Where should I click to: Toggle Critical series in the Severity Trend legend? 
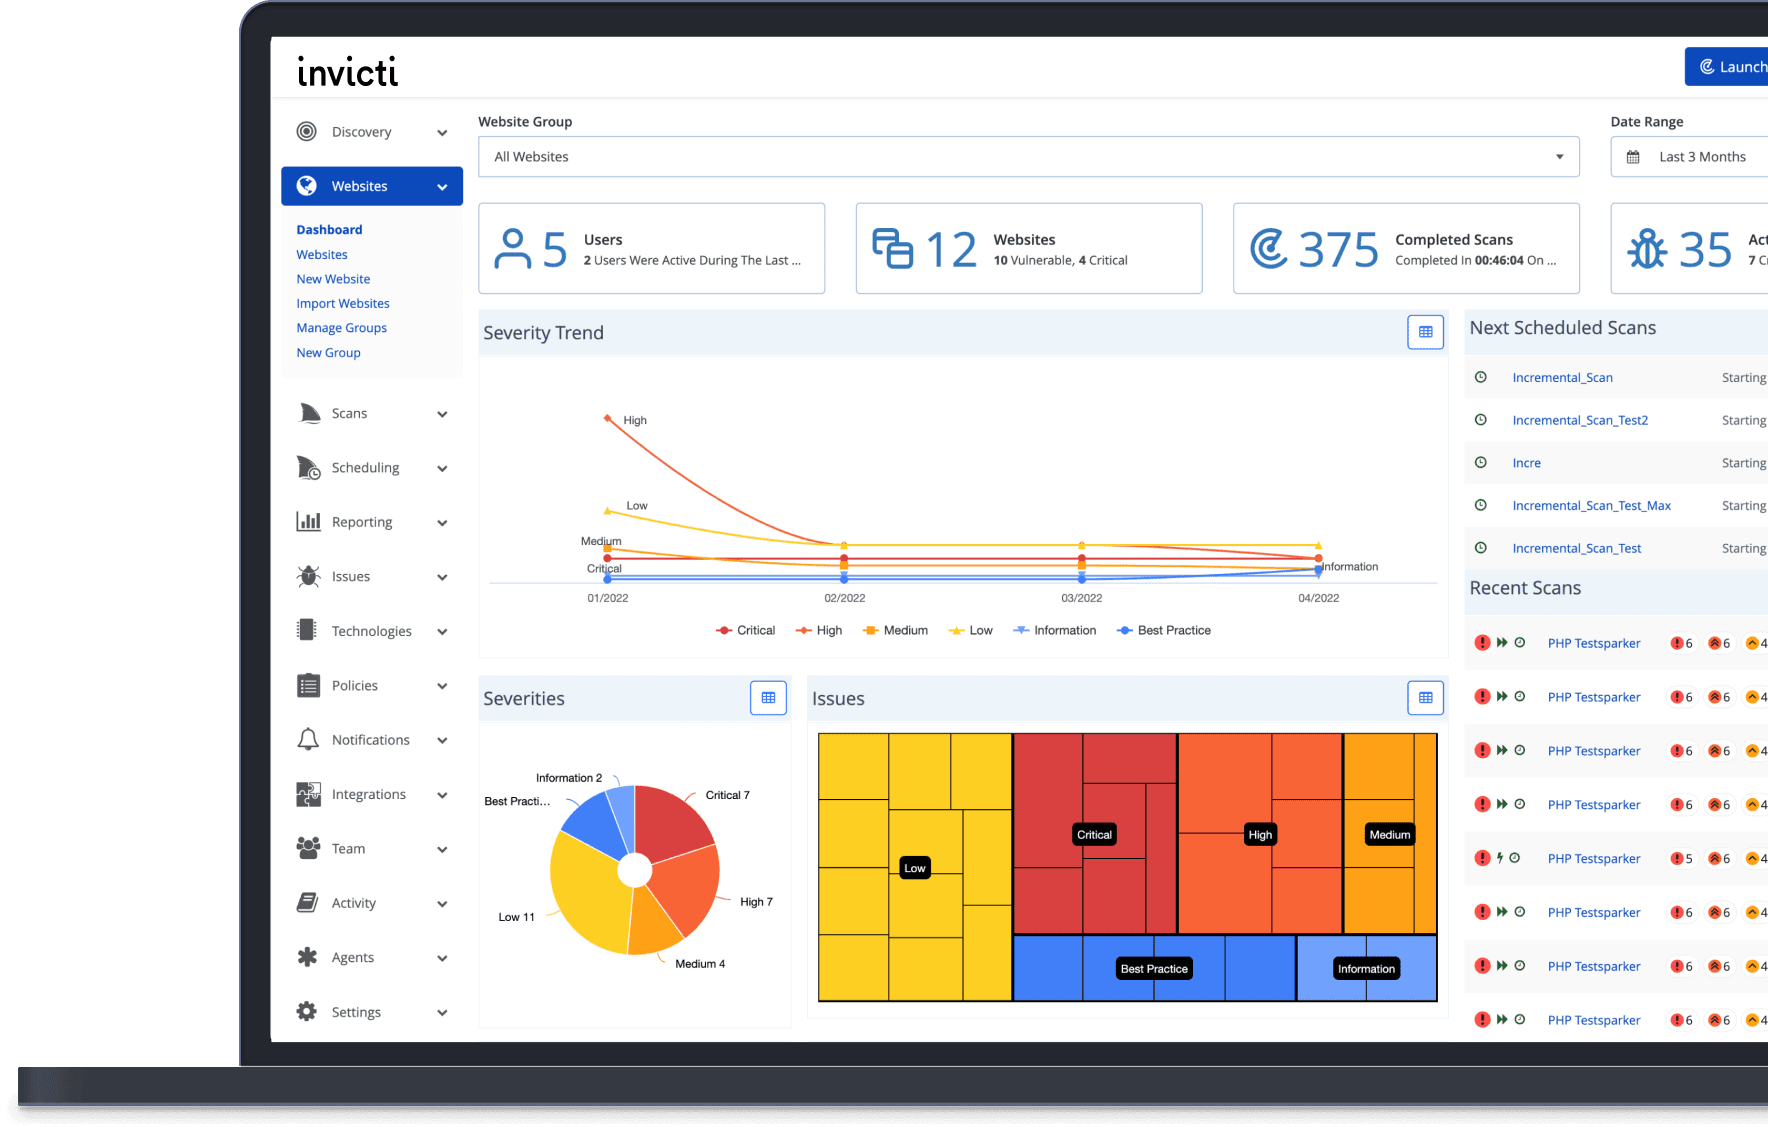(x=745, y=630)
